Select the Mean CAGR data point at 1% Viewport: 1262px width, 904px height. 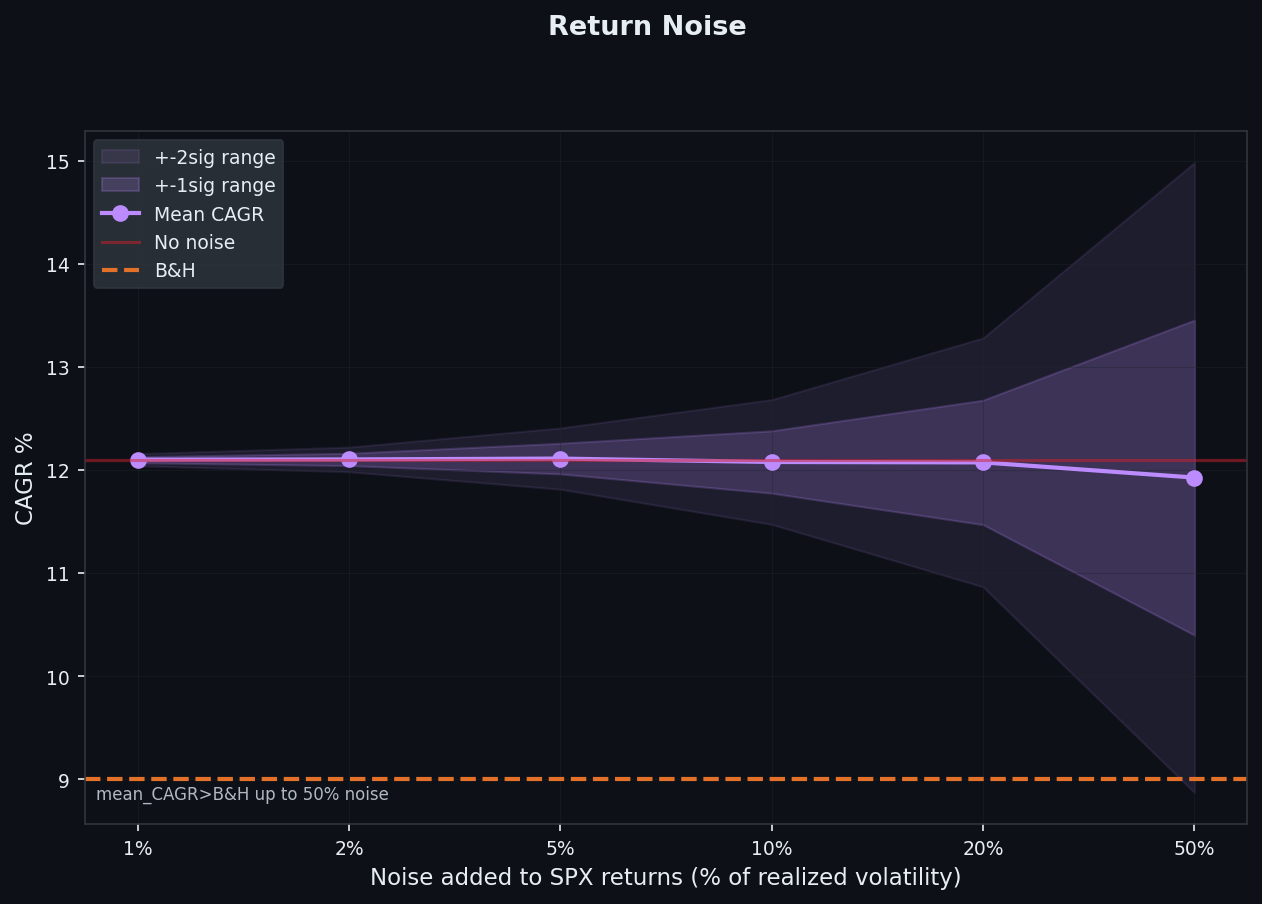[138, 460]
